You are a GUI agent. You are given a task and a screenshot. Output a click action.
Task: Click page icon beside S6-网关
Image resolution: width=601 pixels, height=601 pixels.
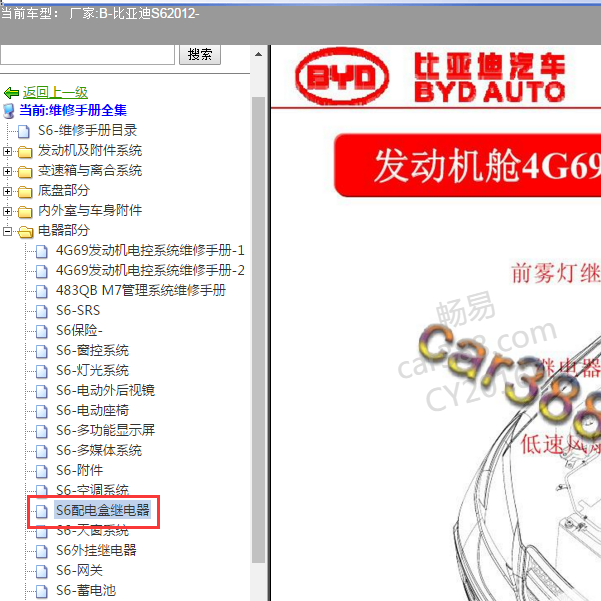(x=42, y=571)
